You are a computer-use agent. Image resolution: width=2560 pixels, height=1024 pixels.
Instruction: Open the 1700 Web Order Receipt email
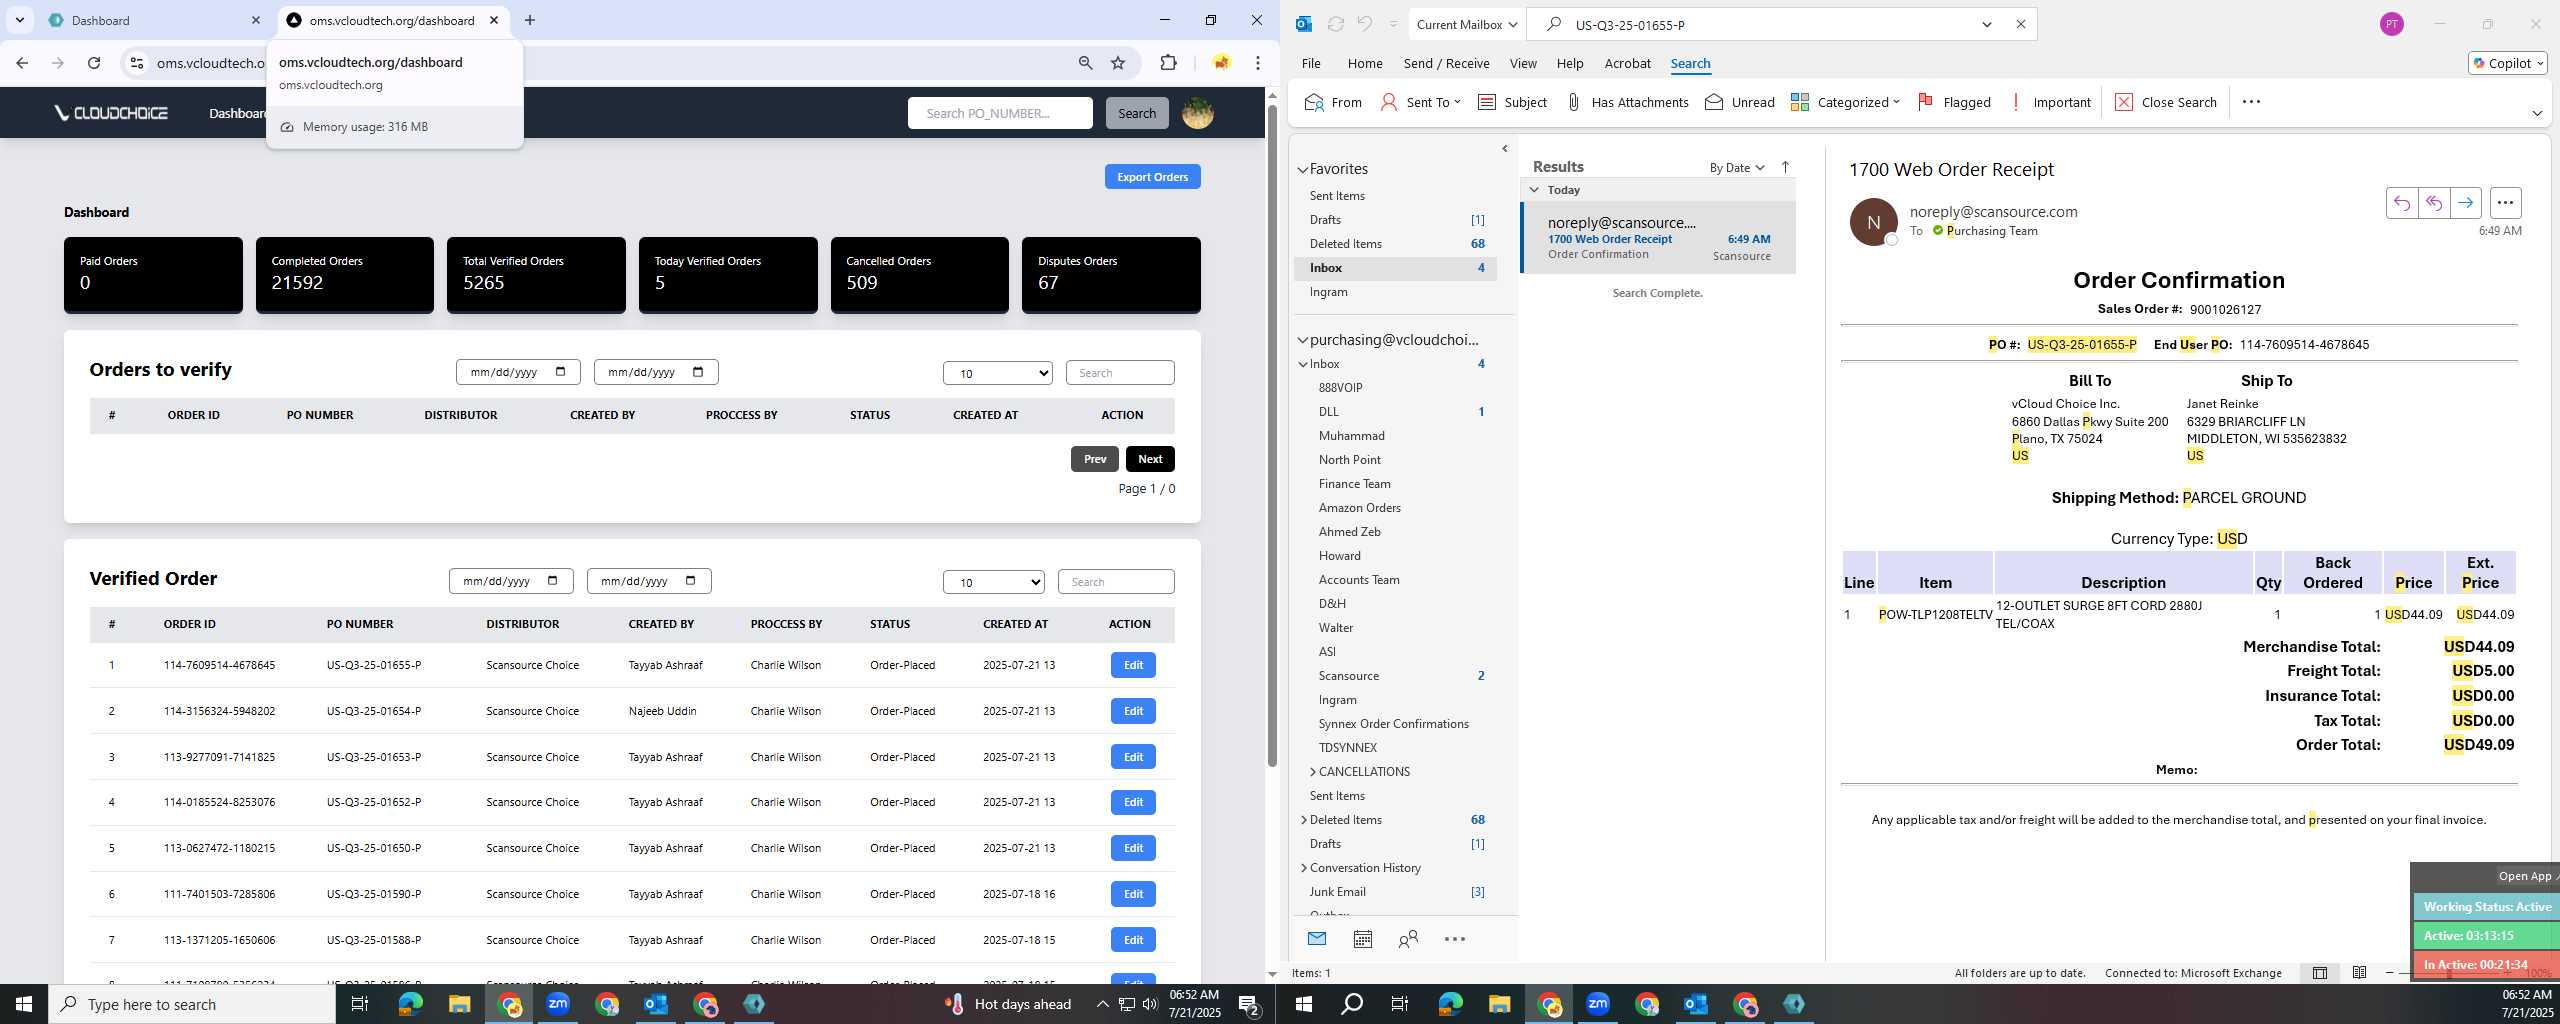1658,238
